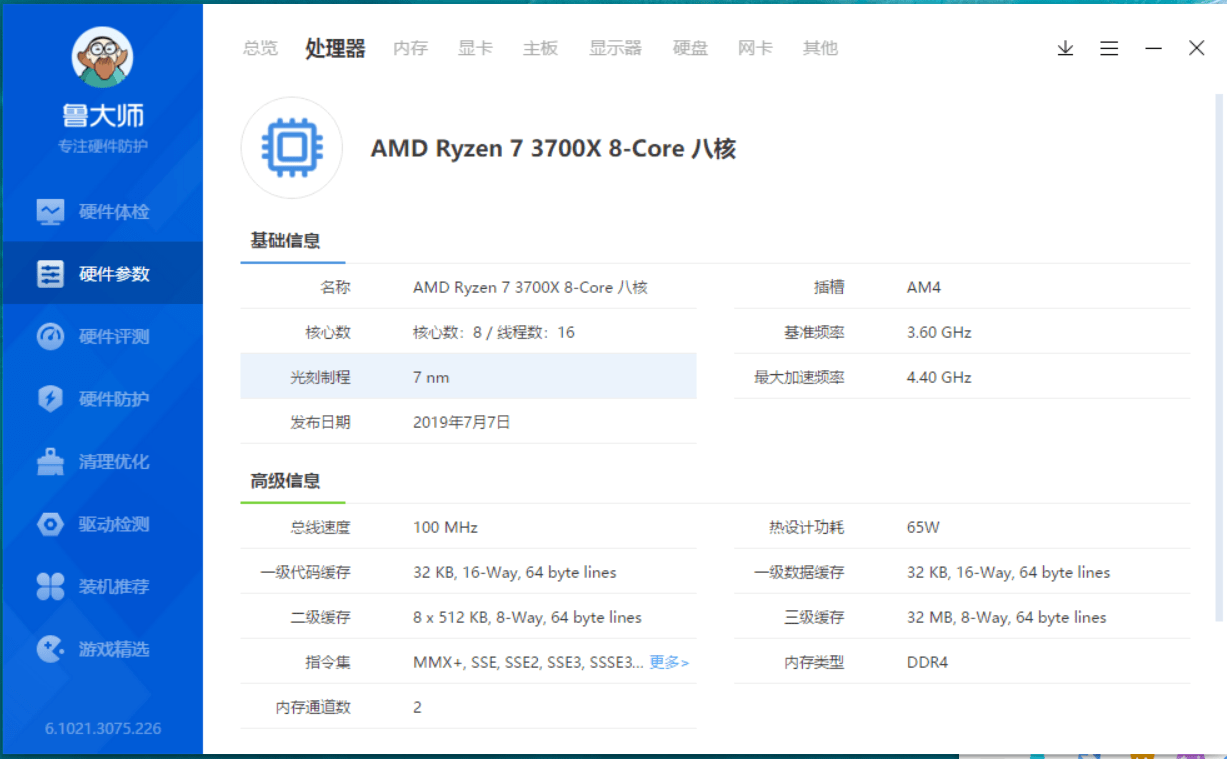Screen dimensions: 1227x759
Task: Open 驱动检测 sidebar item
Action: (x=102, y=524)
